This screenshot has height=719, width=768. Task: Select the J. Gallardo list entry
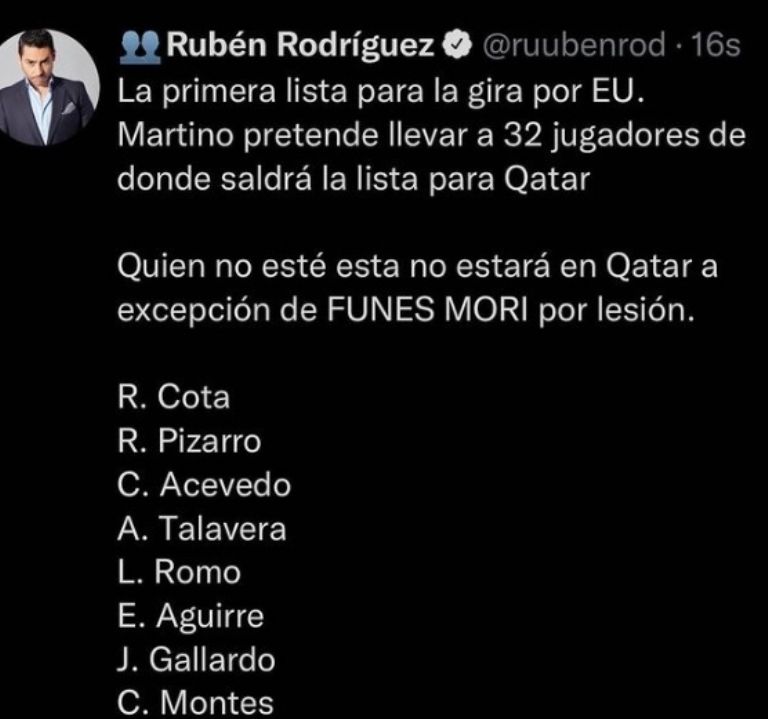click(x=196, y=661)
